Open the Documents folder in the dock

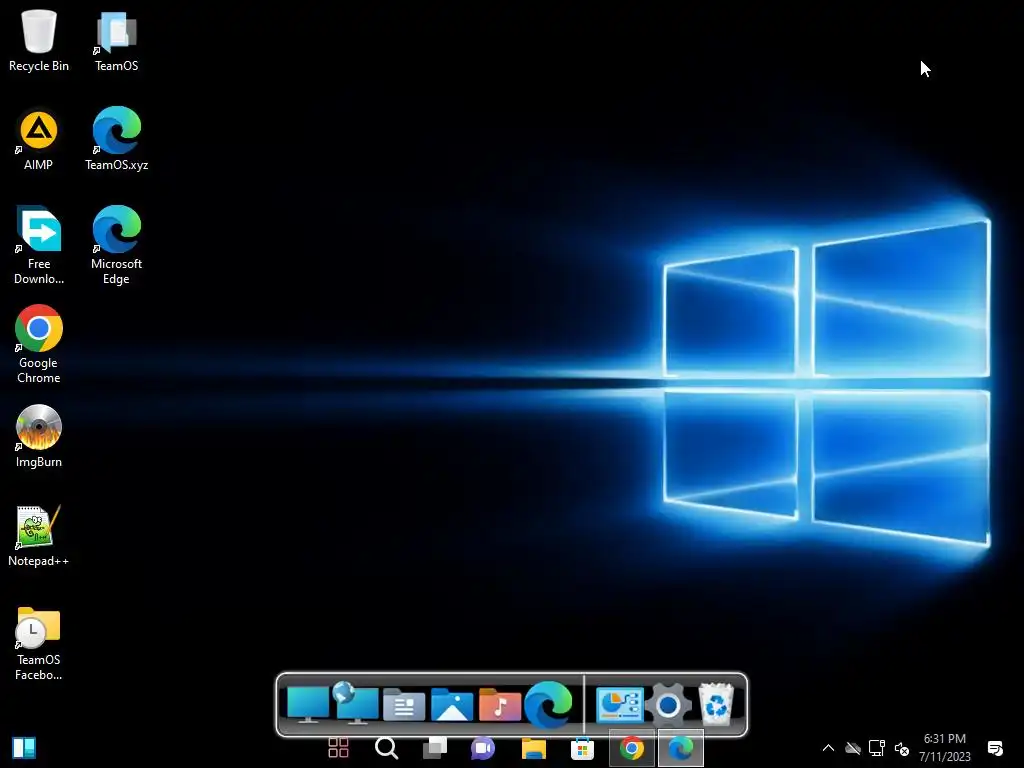coord(404,705)
